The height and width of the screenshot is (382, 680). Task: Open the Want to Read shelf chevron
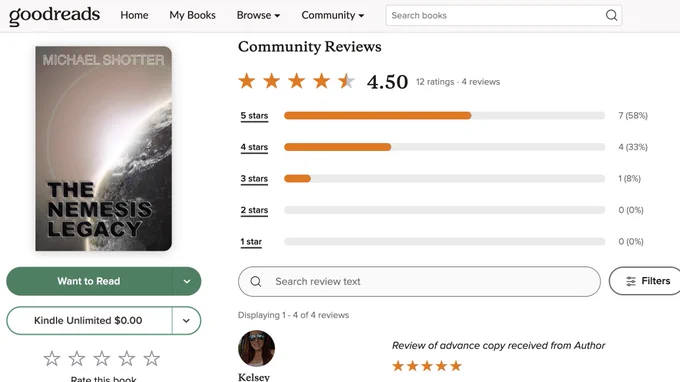point(186,281)
